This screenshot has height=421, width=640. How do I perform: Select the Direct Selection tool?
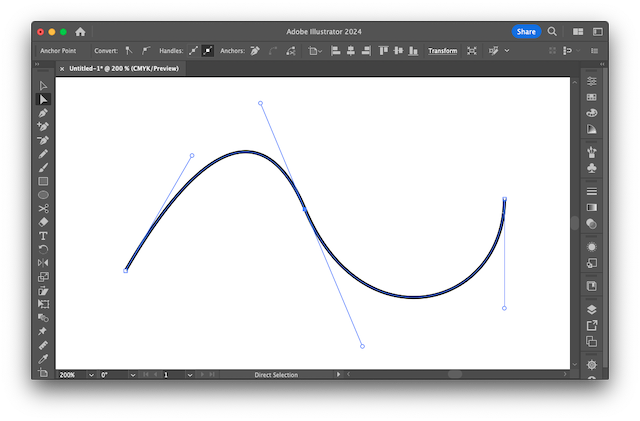[43, 100]
